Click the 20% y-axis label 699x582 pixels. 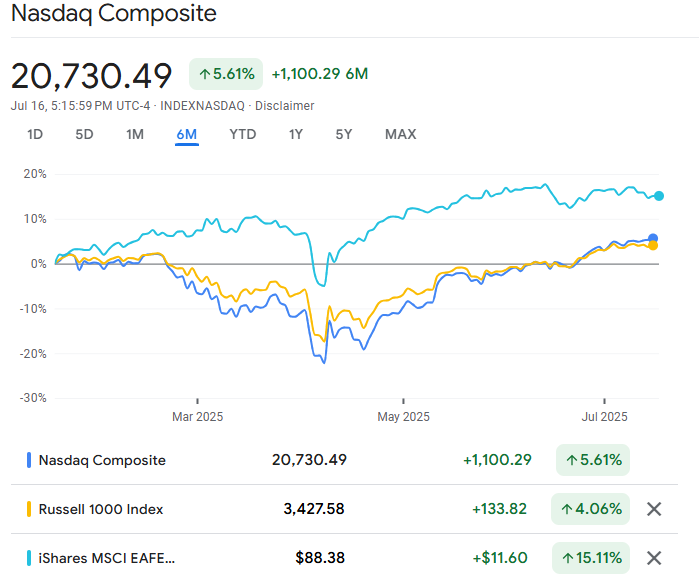tap(35, 174)
